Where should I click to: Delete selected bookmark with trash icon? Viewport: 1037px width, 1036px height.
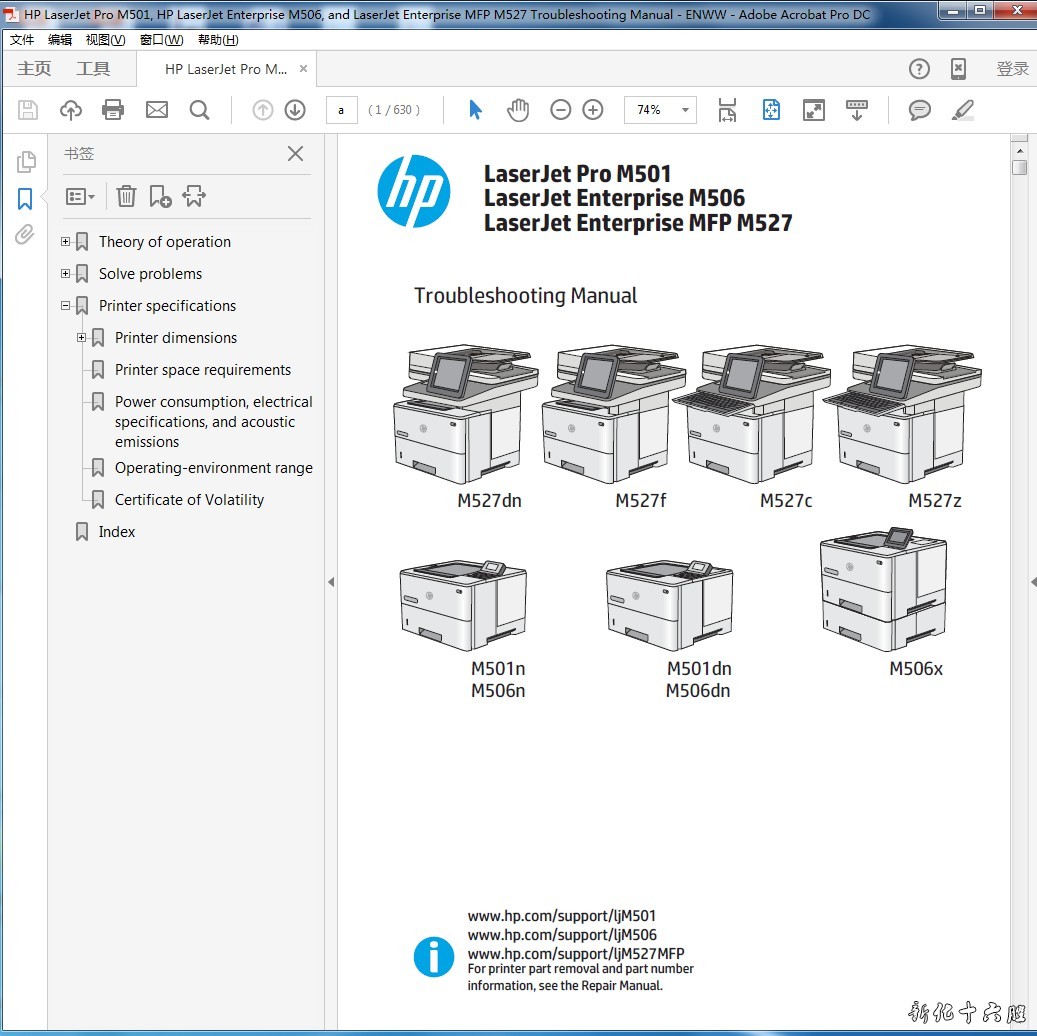(126, 196)
